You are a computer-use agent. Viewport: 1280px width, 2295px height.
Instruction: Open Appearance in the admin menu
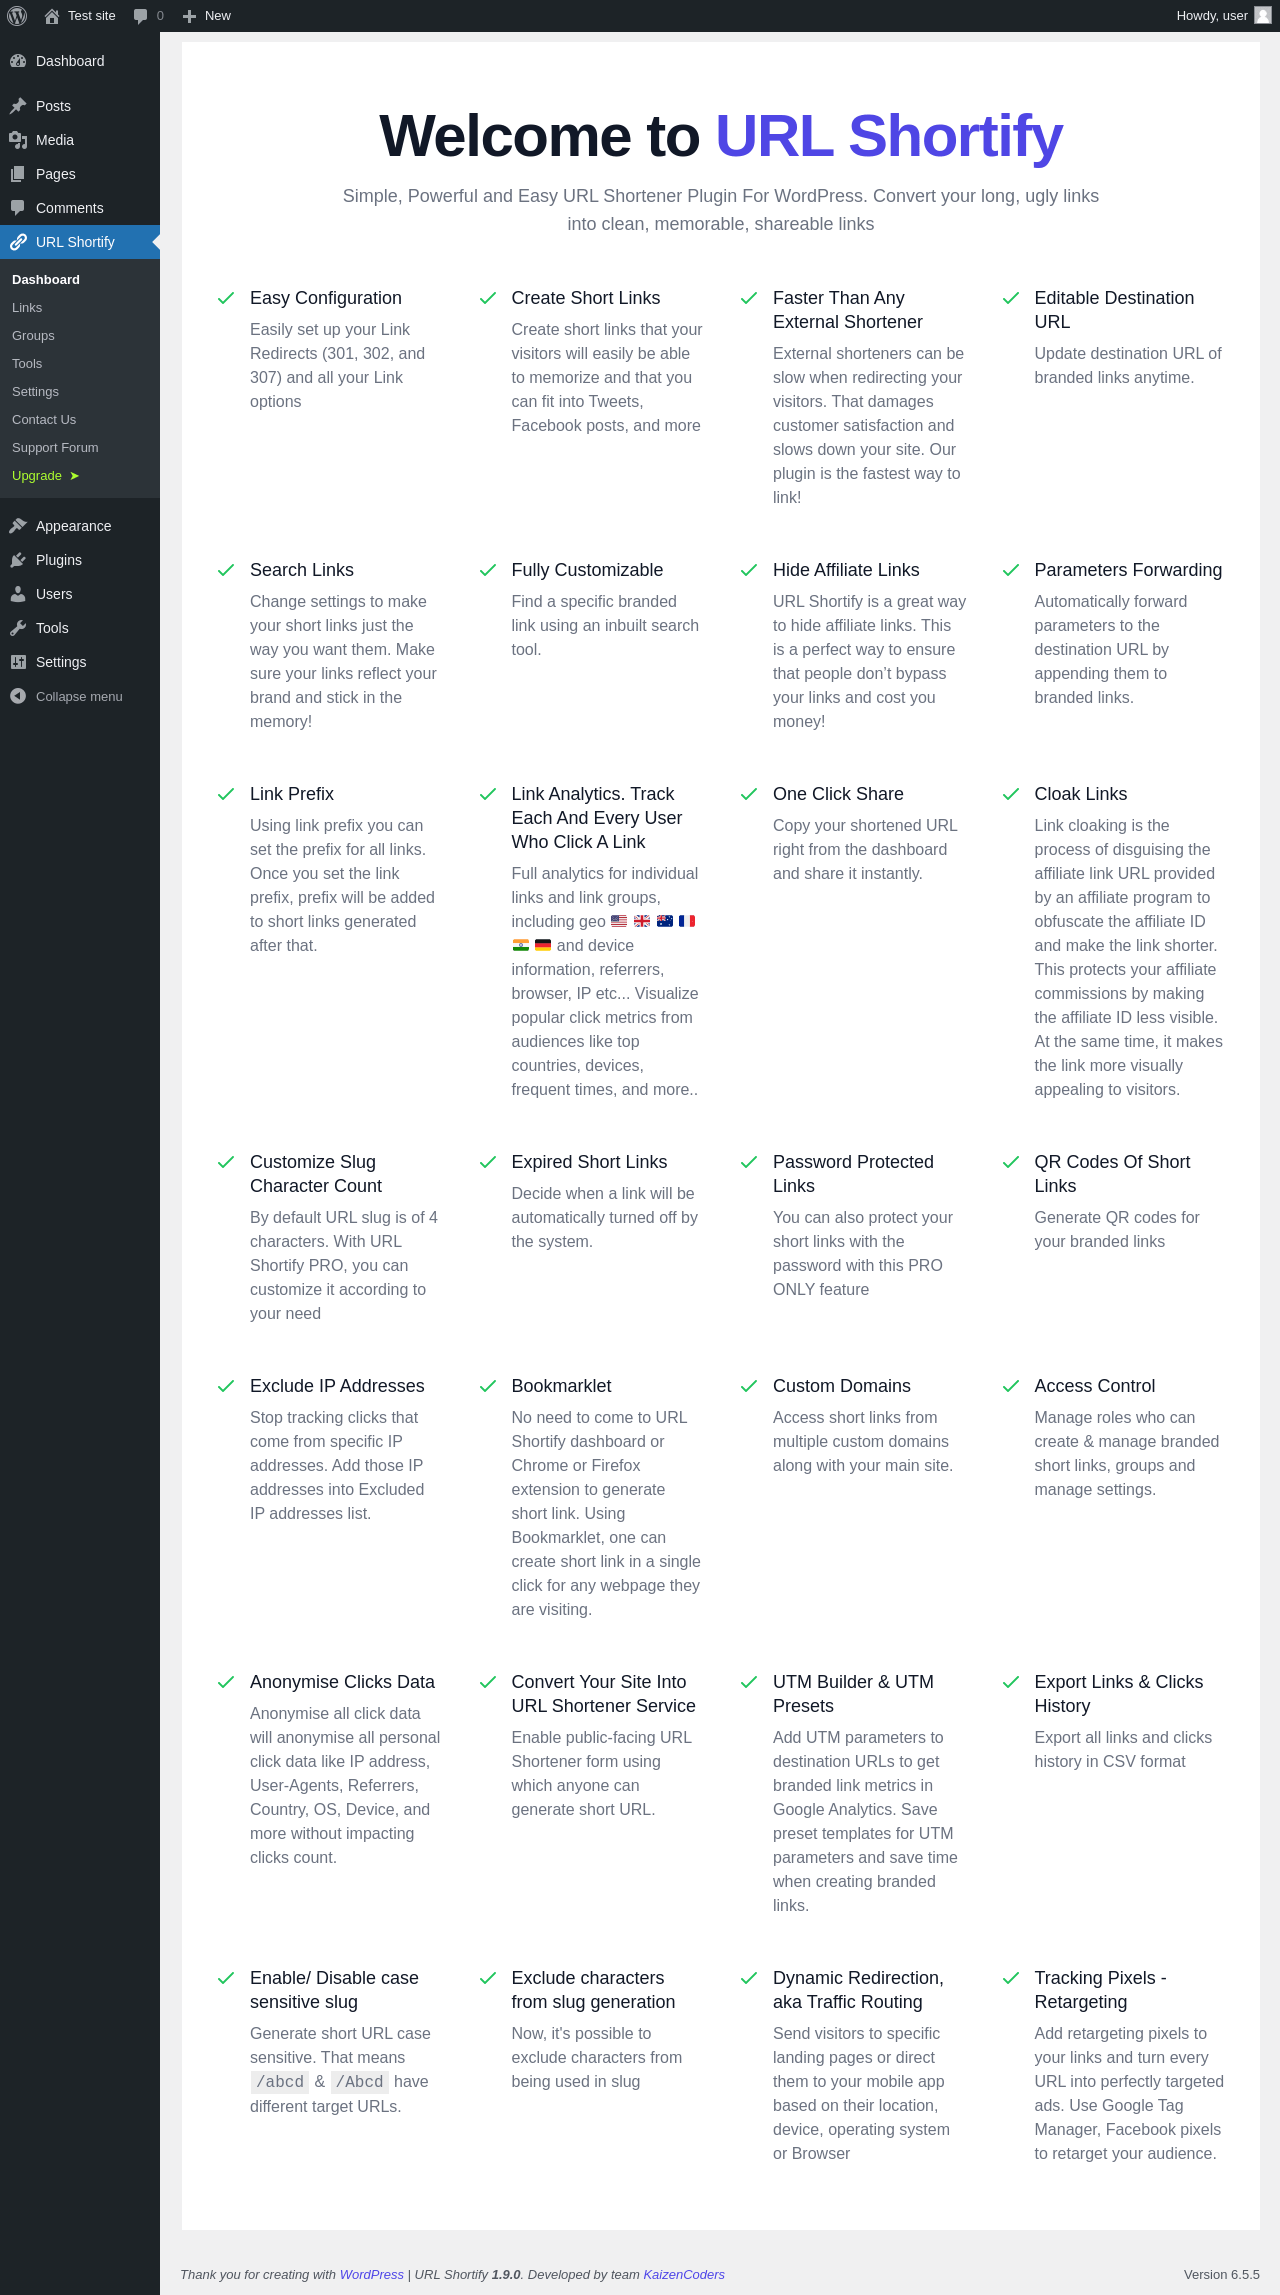click(80, 526)
